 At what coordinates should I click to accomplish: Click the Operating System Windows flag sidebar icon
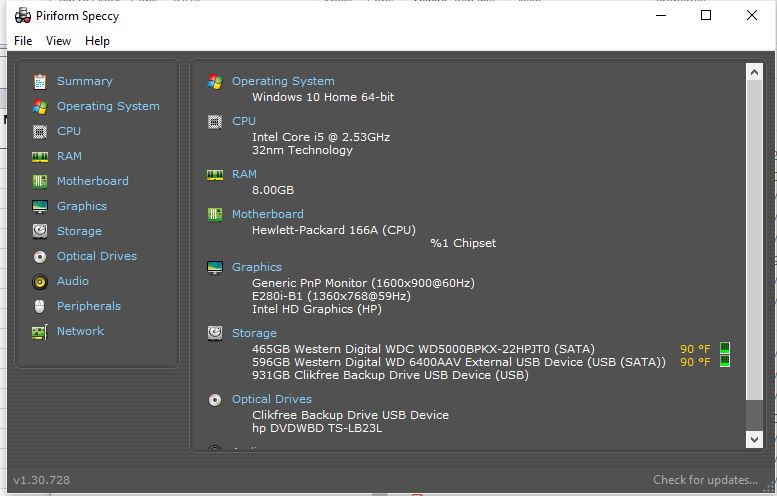click(x=40, y=107)
